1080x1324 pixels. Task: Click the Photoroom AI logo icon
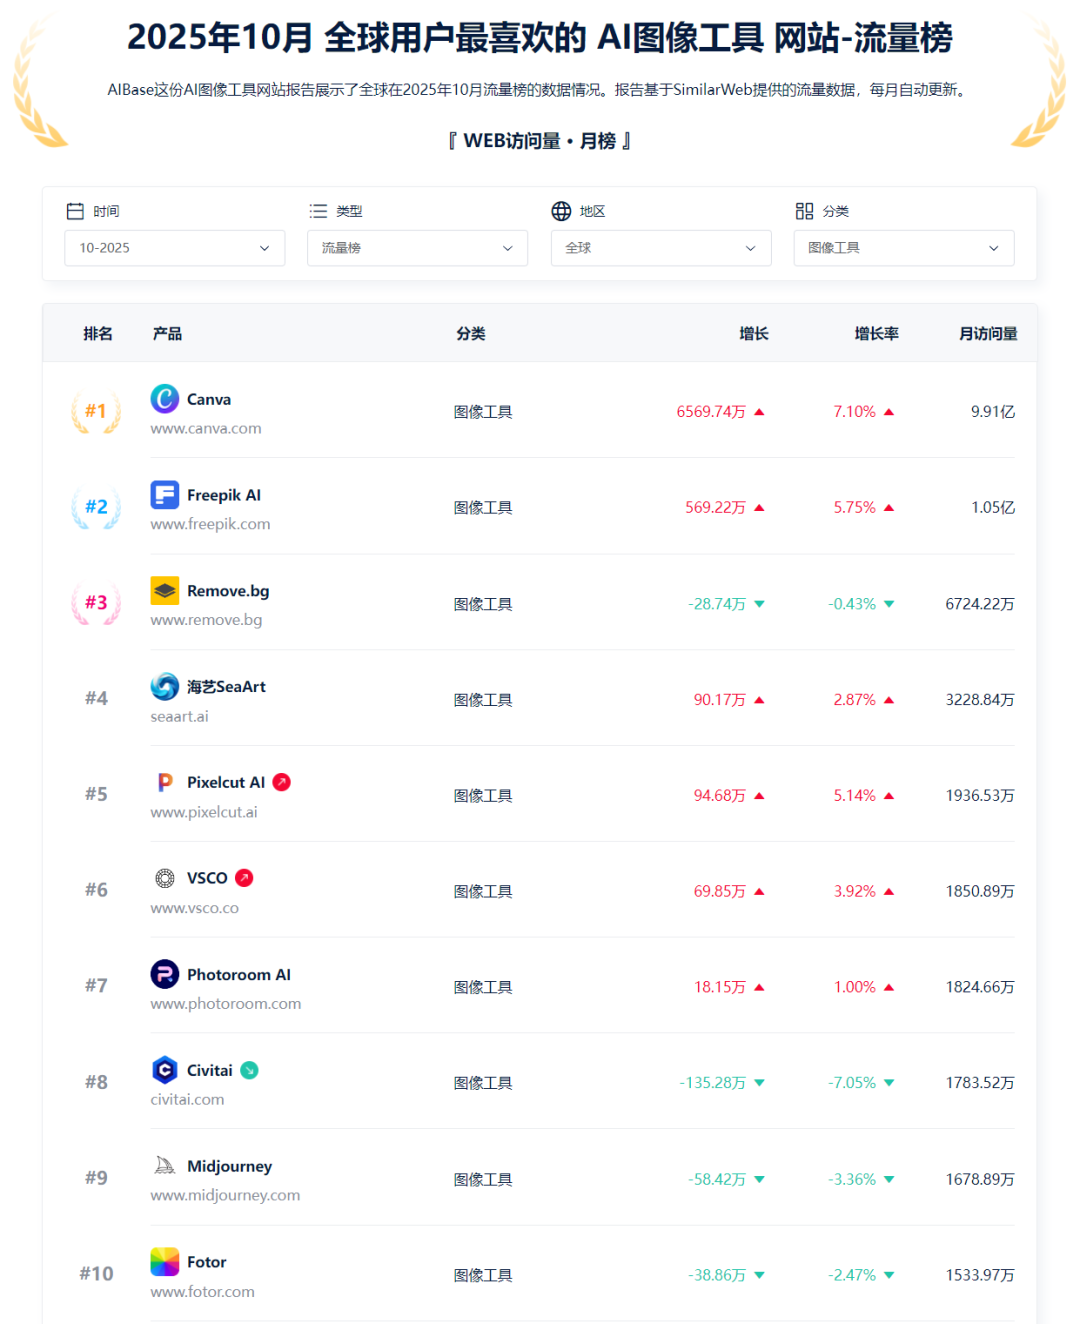(x=164, y=973)
